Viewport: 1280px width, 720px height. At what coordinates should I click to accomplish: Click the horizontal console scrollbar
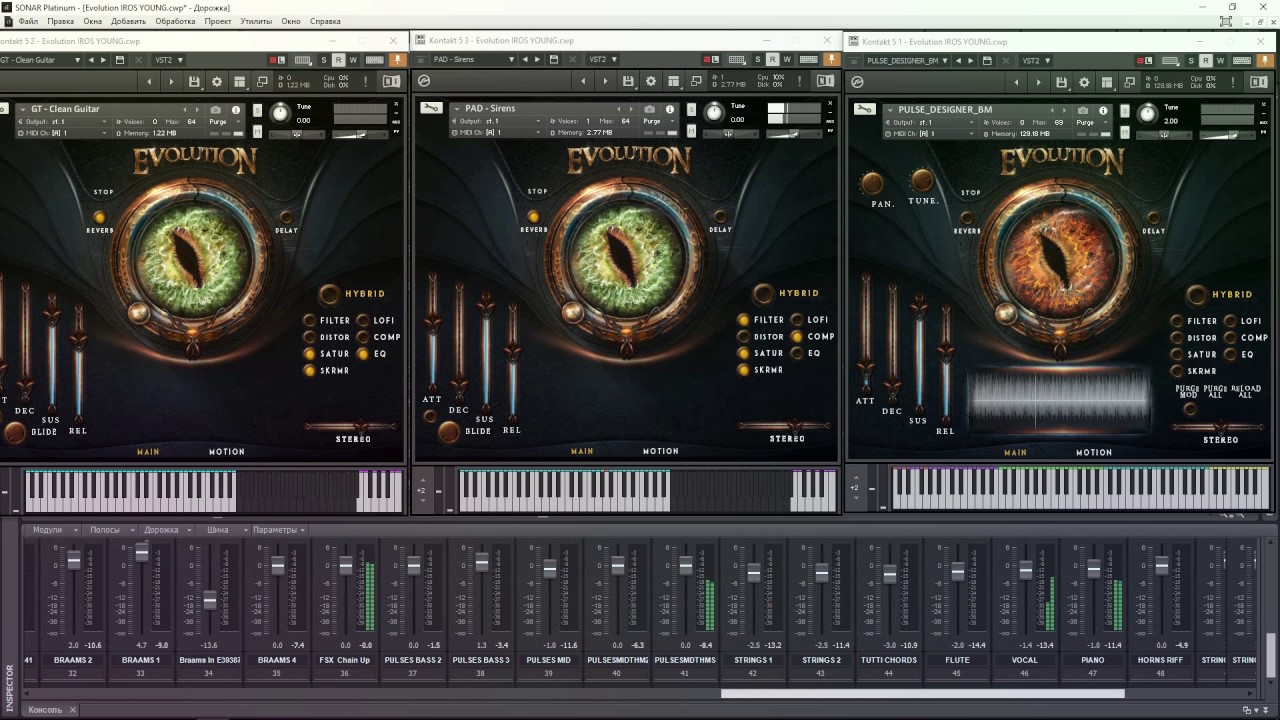922,693
